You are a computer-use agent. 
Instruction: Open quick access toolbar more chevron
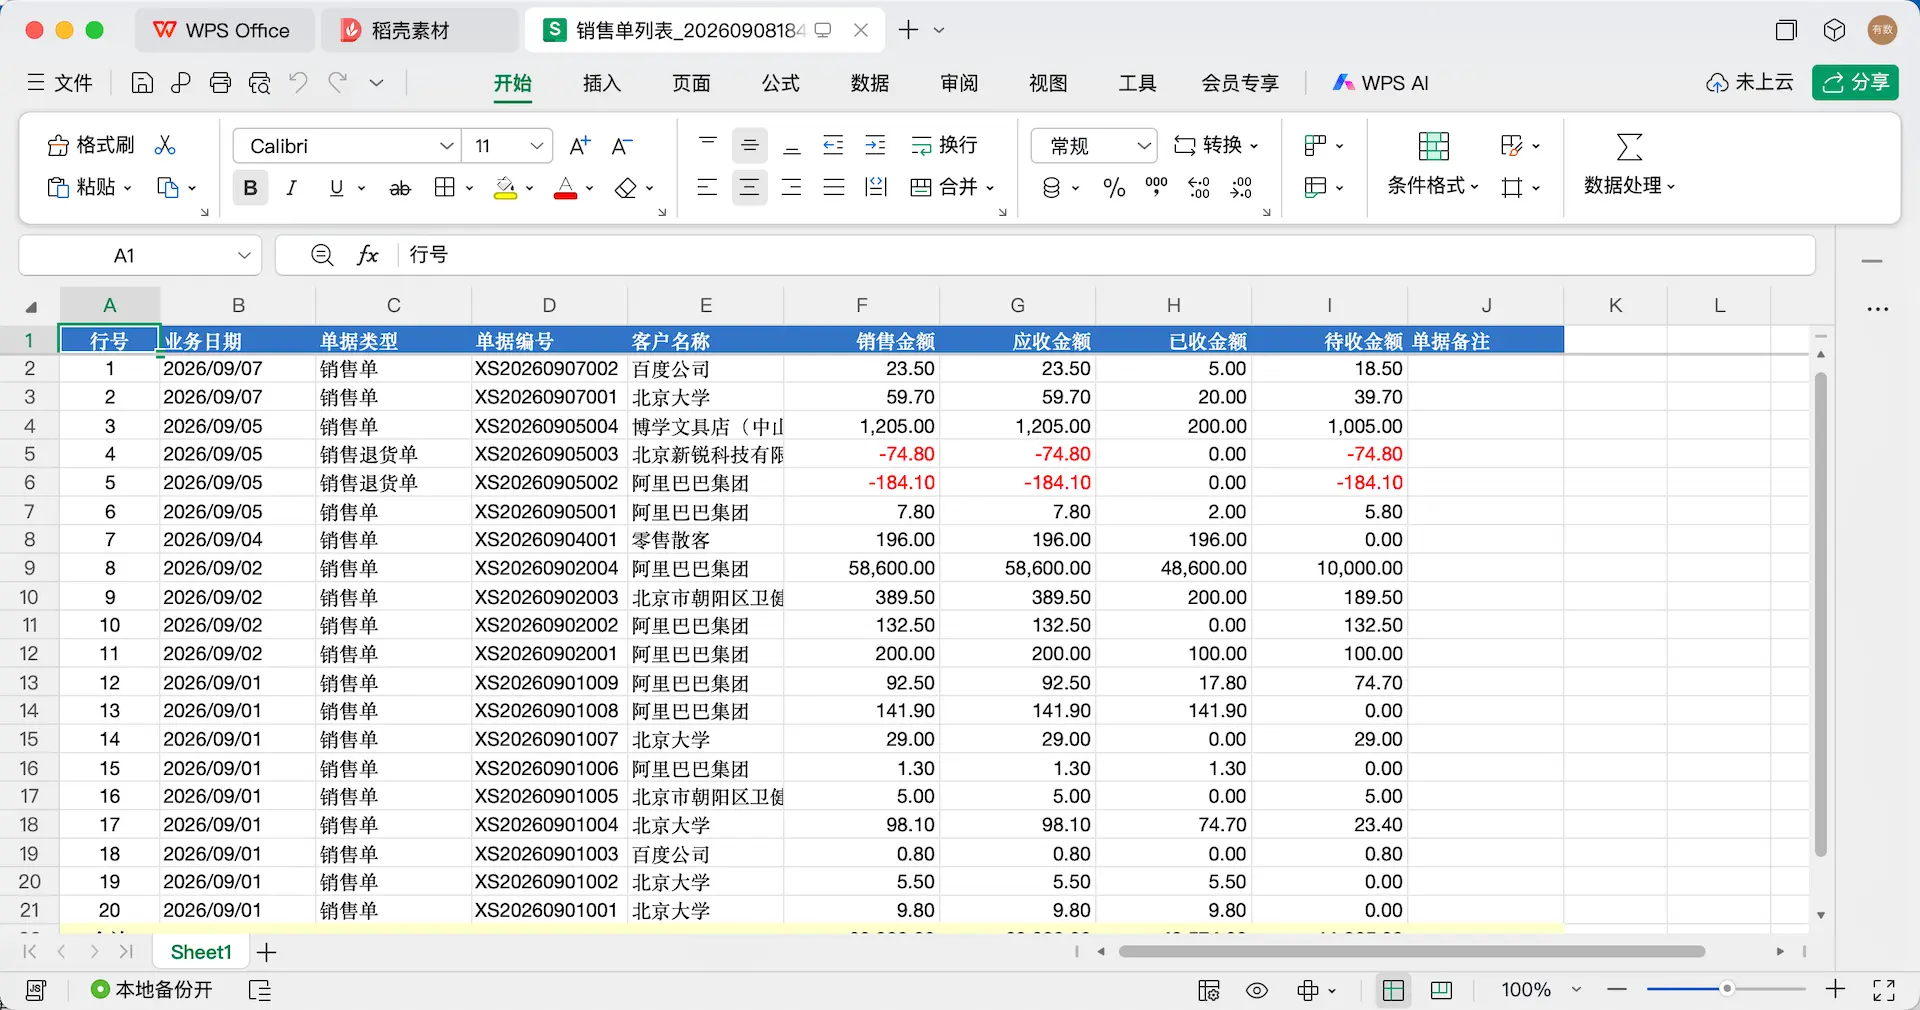coord(377,83)
